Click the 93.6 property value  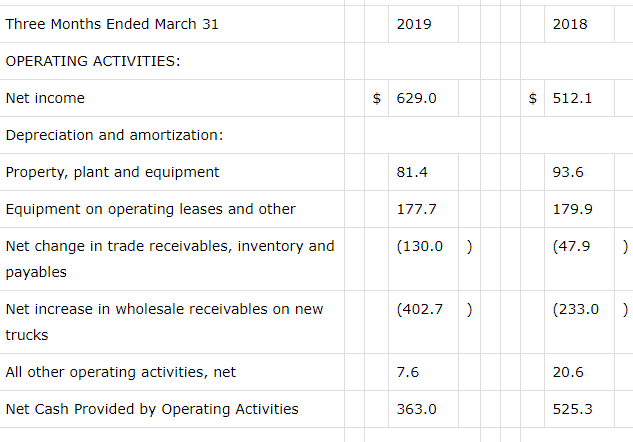(568, 172)
